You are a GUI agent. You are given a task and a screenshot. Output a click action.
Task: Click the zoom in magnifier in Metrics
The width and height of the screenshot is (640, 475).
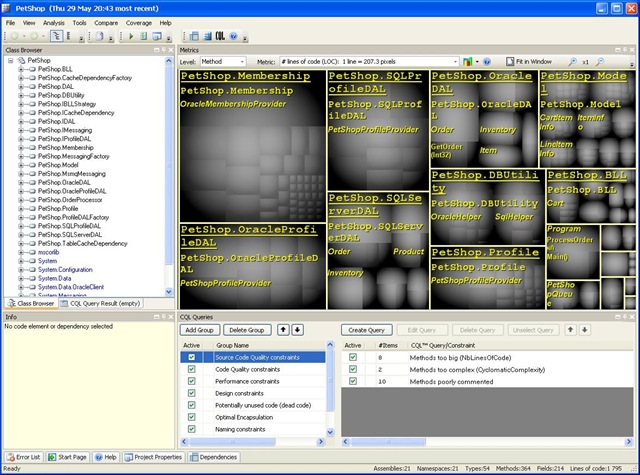(x=573, y=62)
